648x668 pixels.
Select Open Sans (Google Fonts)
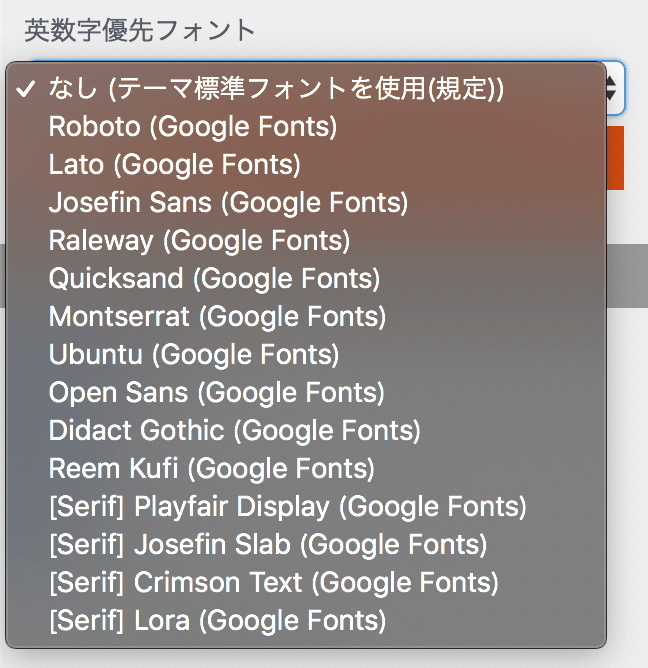coord(216,393)
